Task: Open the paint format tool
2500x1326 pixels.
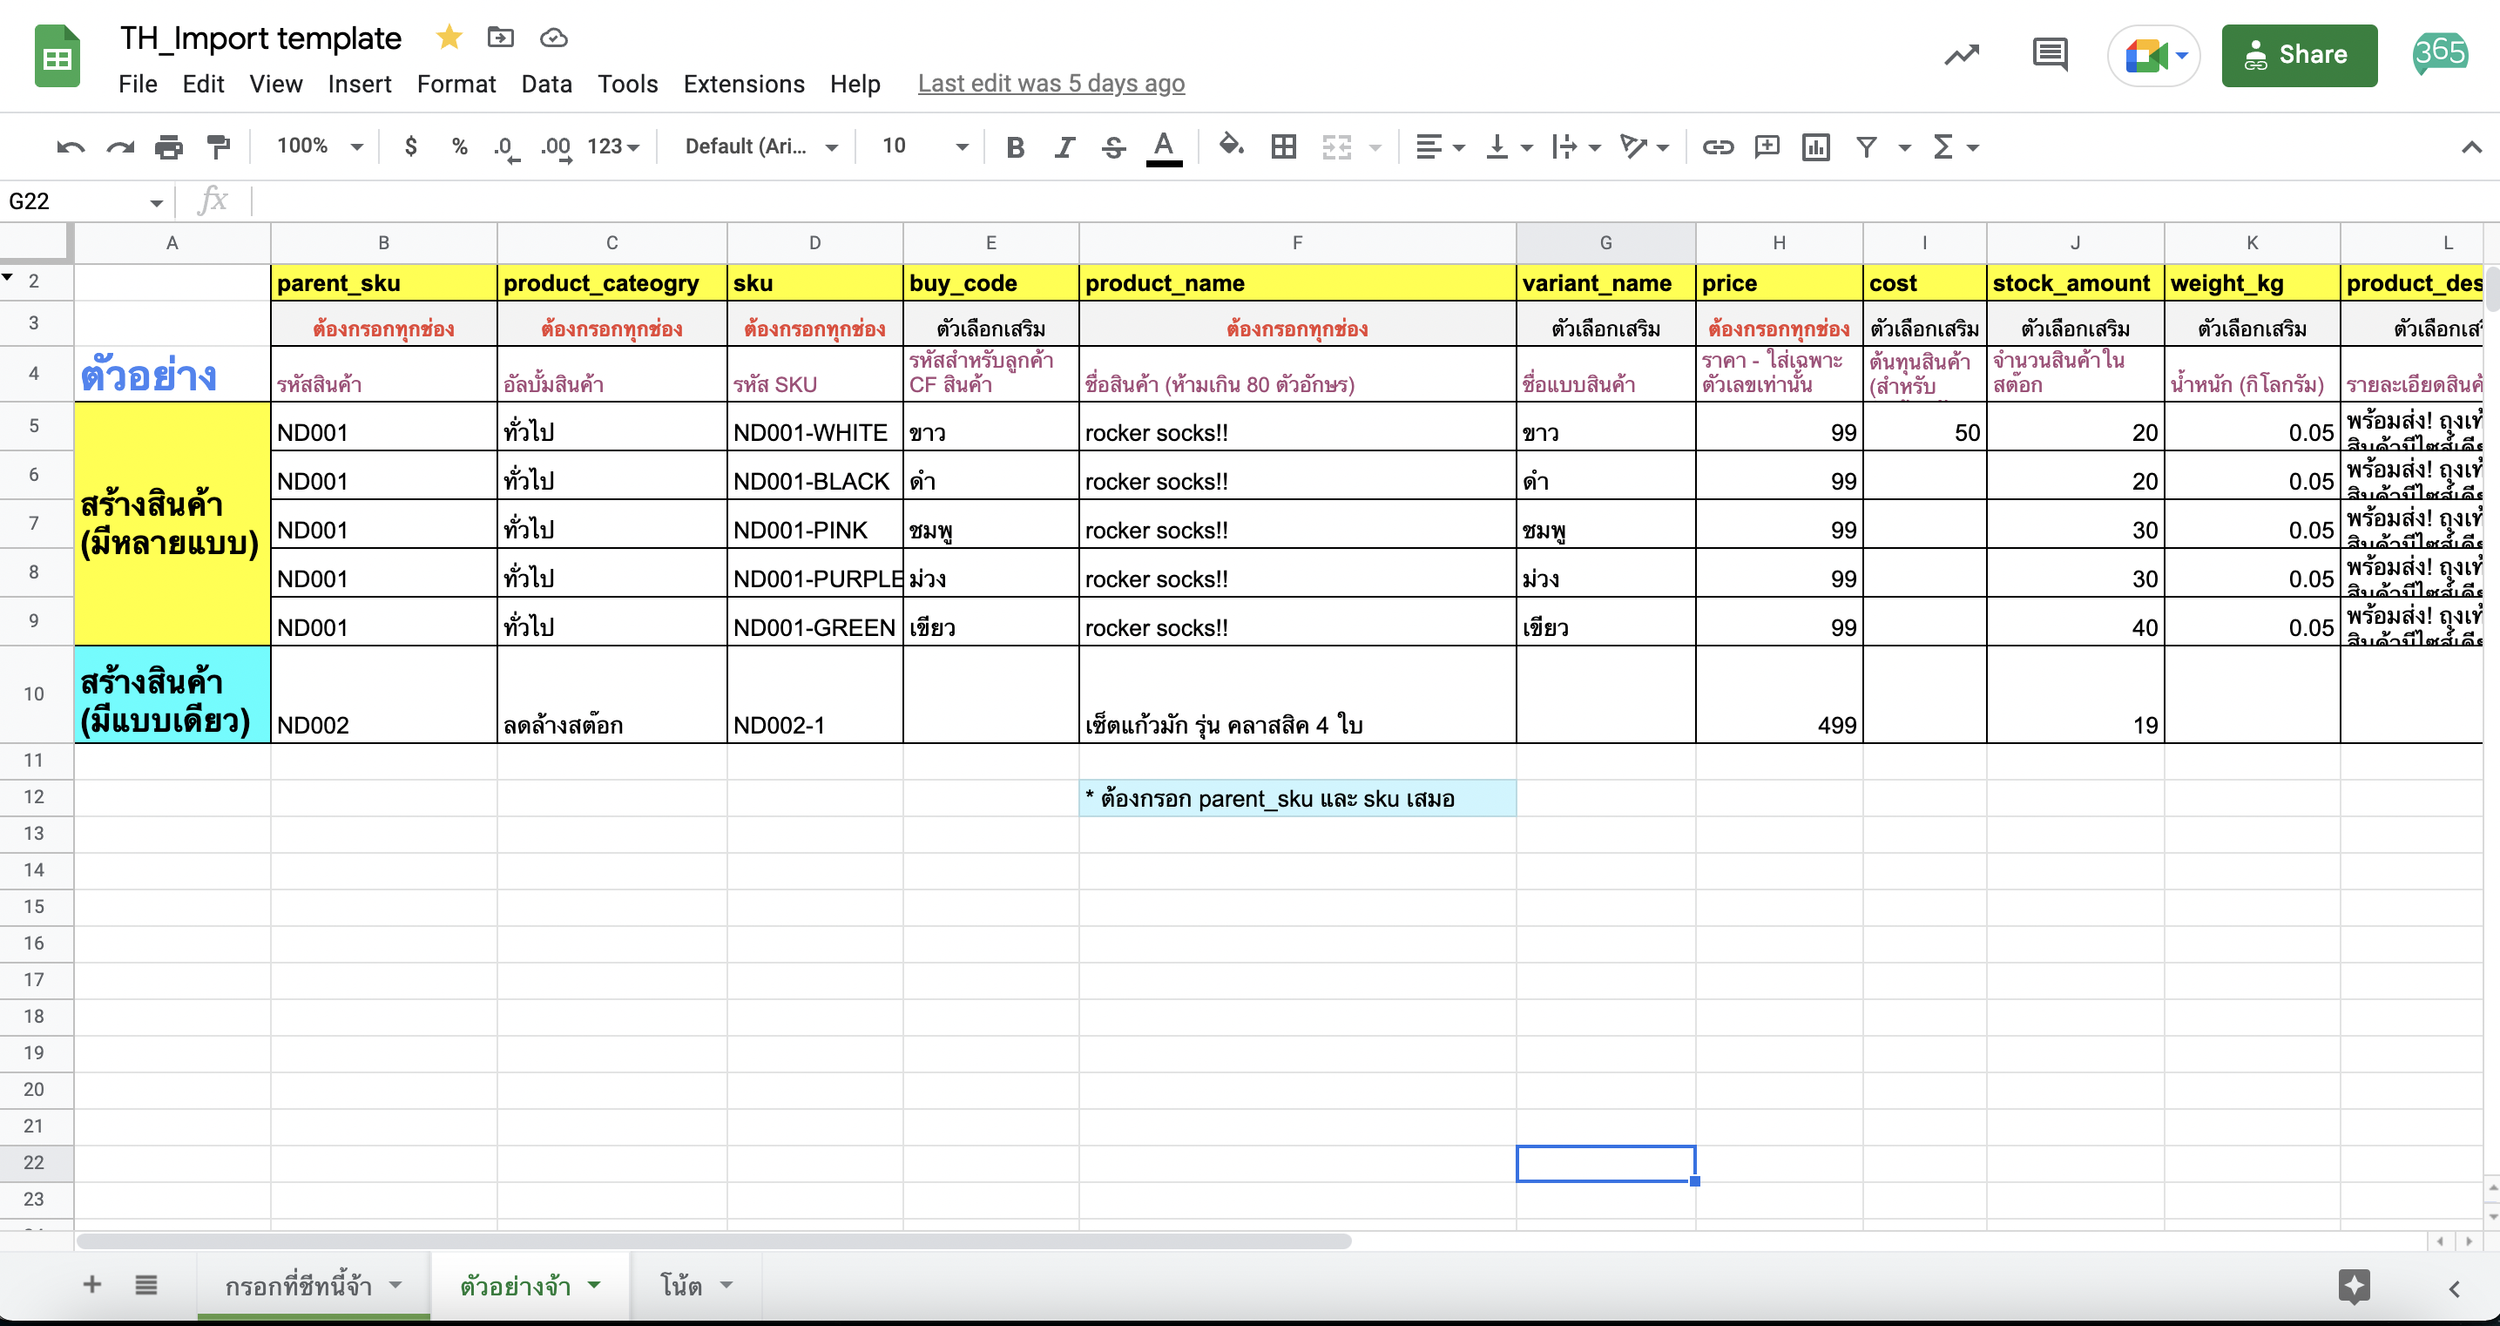Action: pyautogui.click(x=218, y=146)
